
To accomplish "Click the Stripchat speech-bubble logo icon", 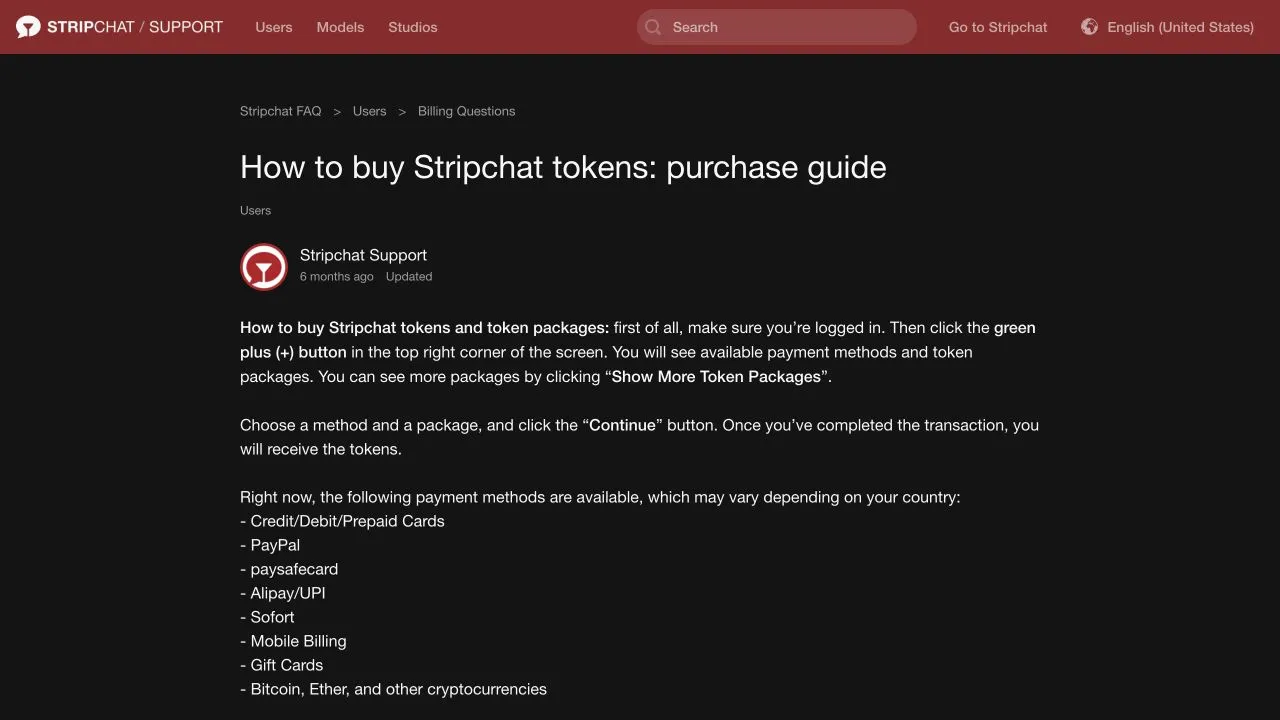I will [x=28, y=27].
